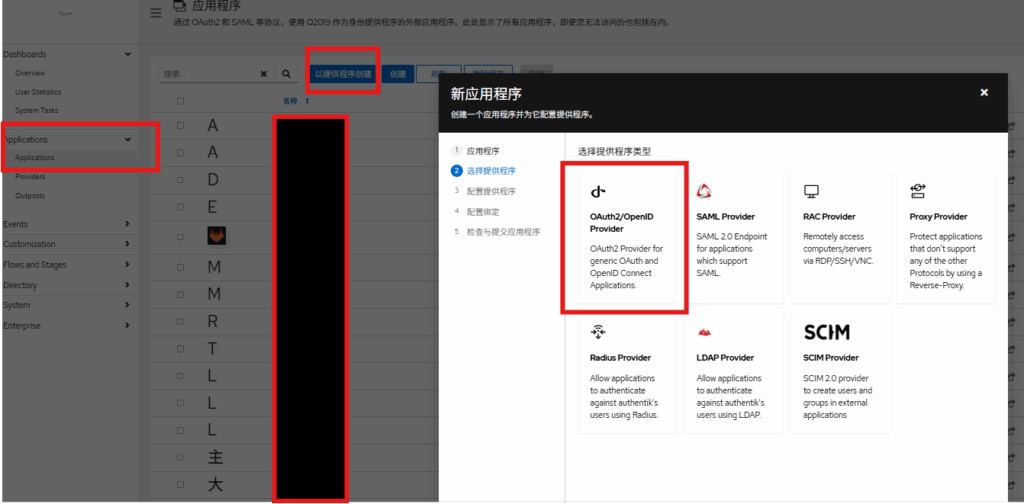1024x504 pixels.
Task: Check the first application row checkbox
Action: click(180, 126)
